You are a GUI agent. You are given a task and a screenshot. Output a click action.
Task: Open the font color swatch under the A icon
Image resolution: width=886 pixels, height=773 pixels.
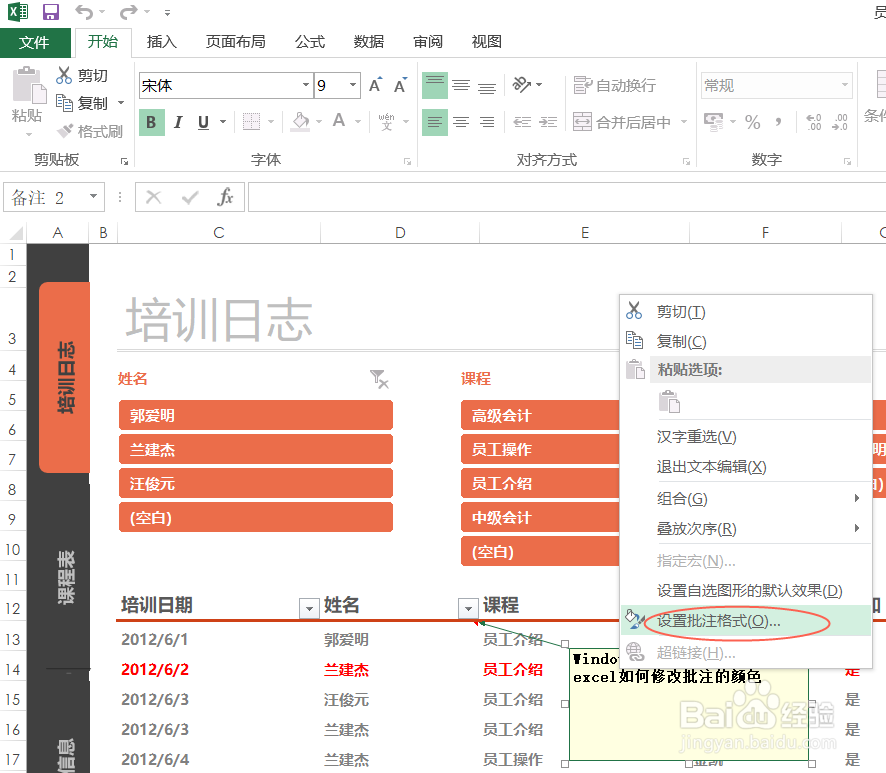point(360,121)
